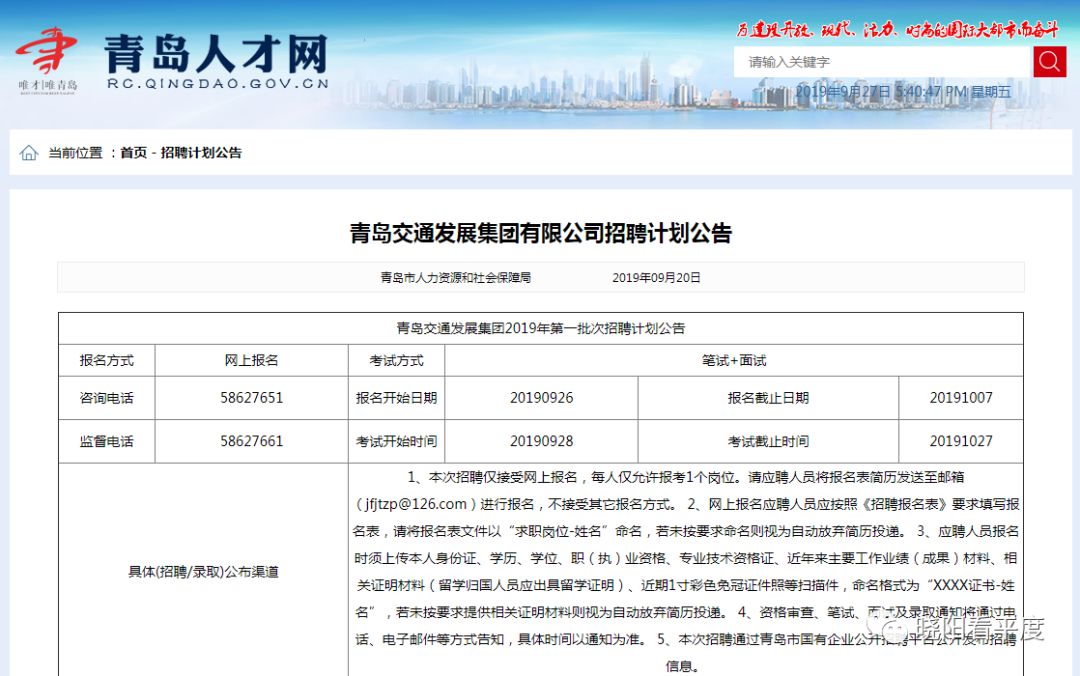Click the home icon in breadcrumb

[x=29, y=153]
